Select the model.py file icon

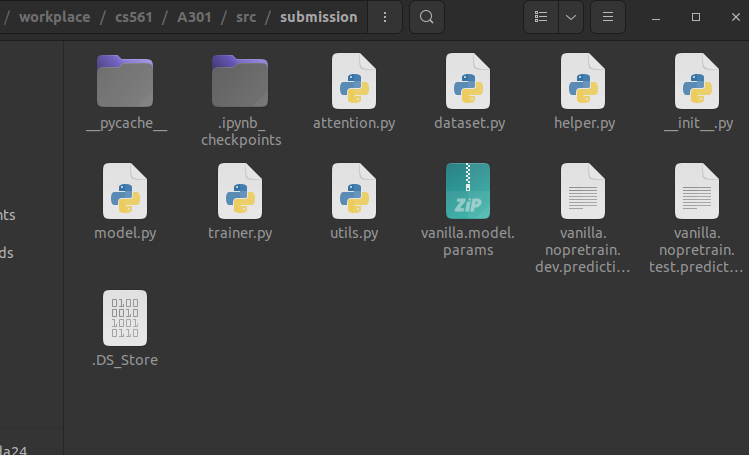point(125,191)
